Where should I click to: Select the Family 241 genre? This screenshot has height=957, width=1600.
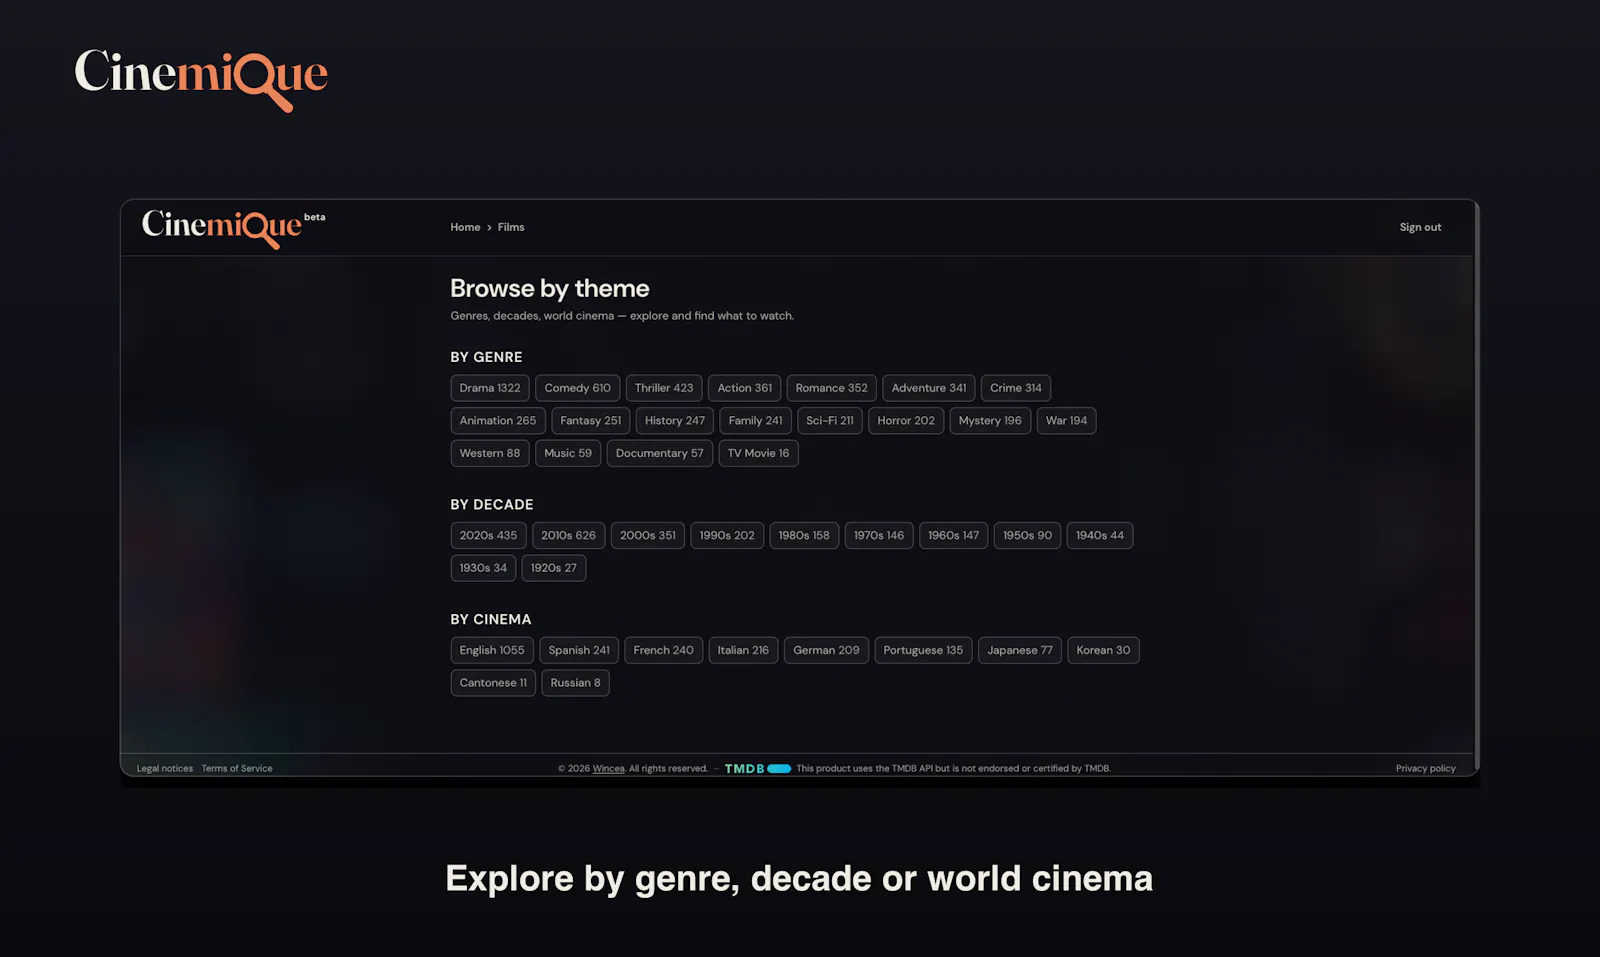(756, 421)
